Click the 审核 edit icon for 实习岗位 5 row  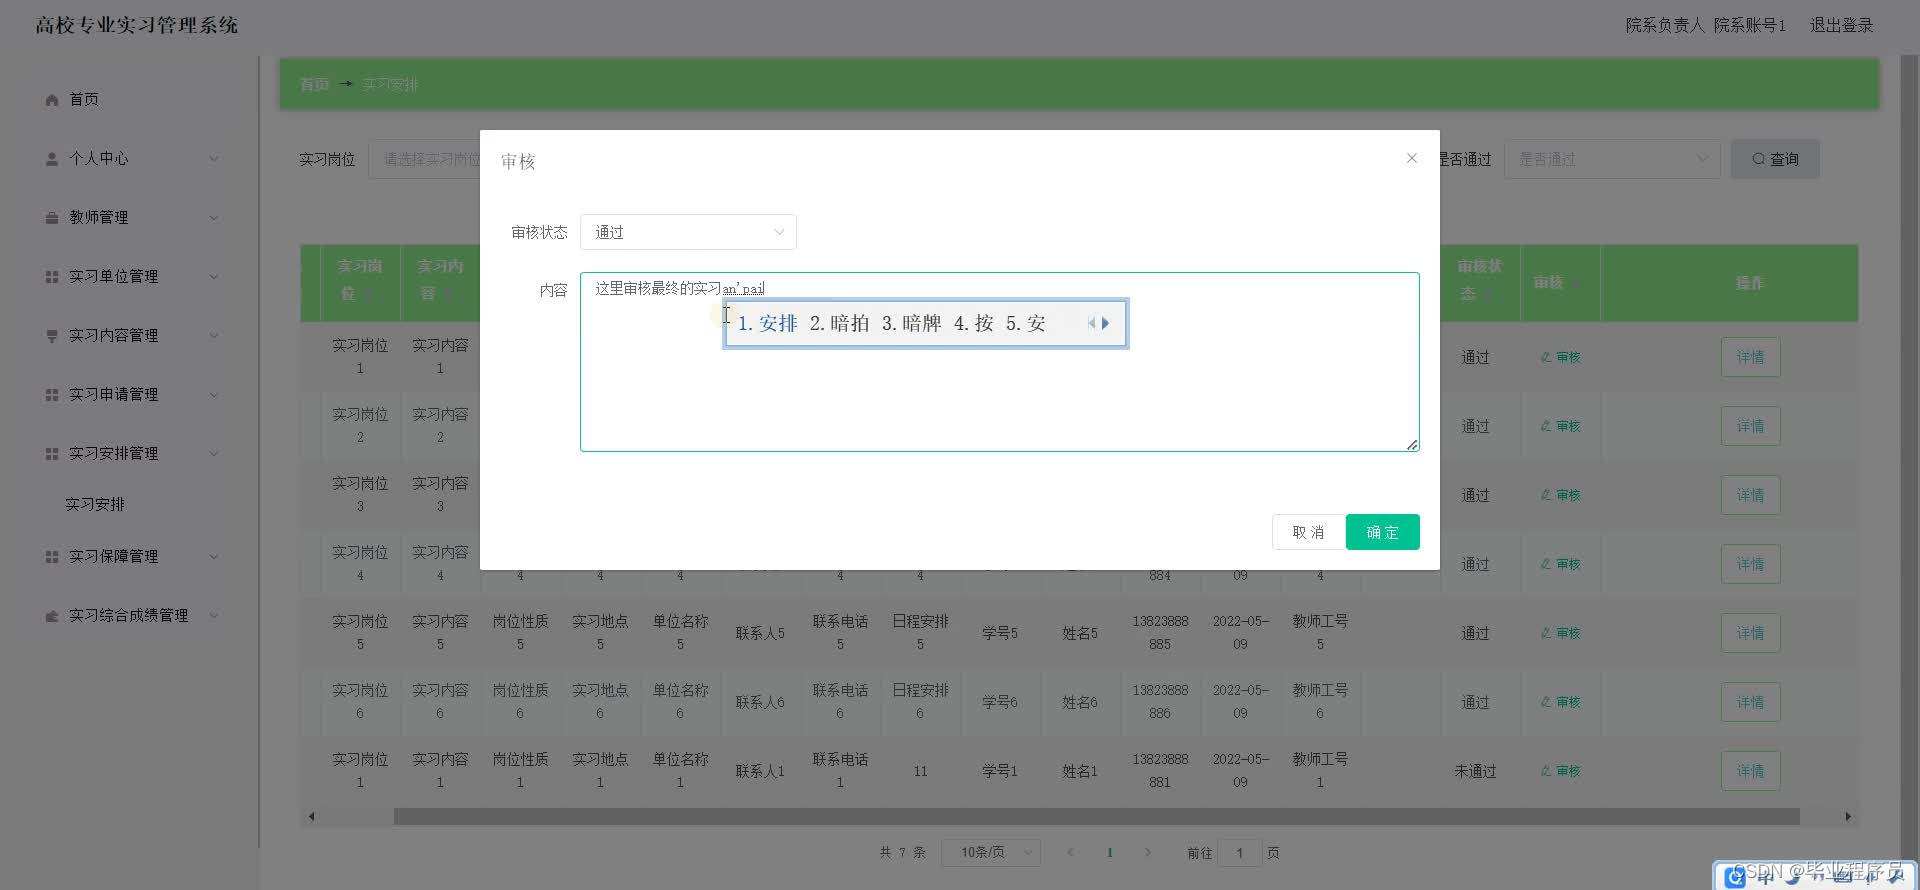(1546, 633)
